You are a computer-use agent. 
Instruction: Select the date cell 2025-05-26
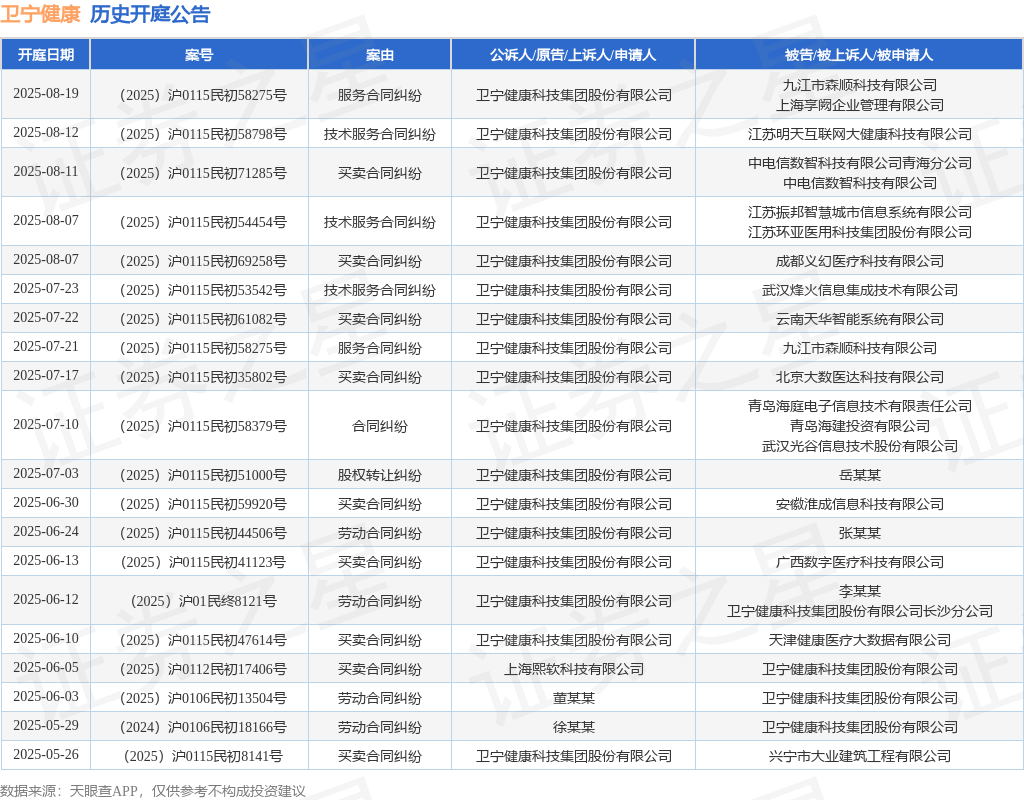tap(45, 756)
